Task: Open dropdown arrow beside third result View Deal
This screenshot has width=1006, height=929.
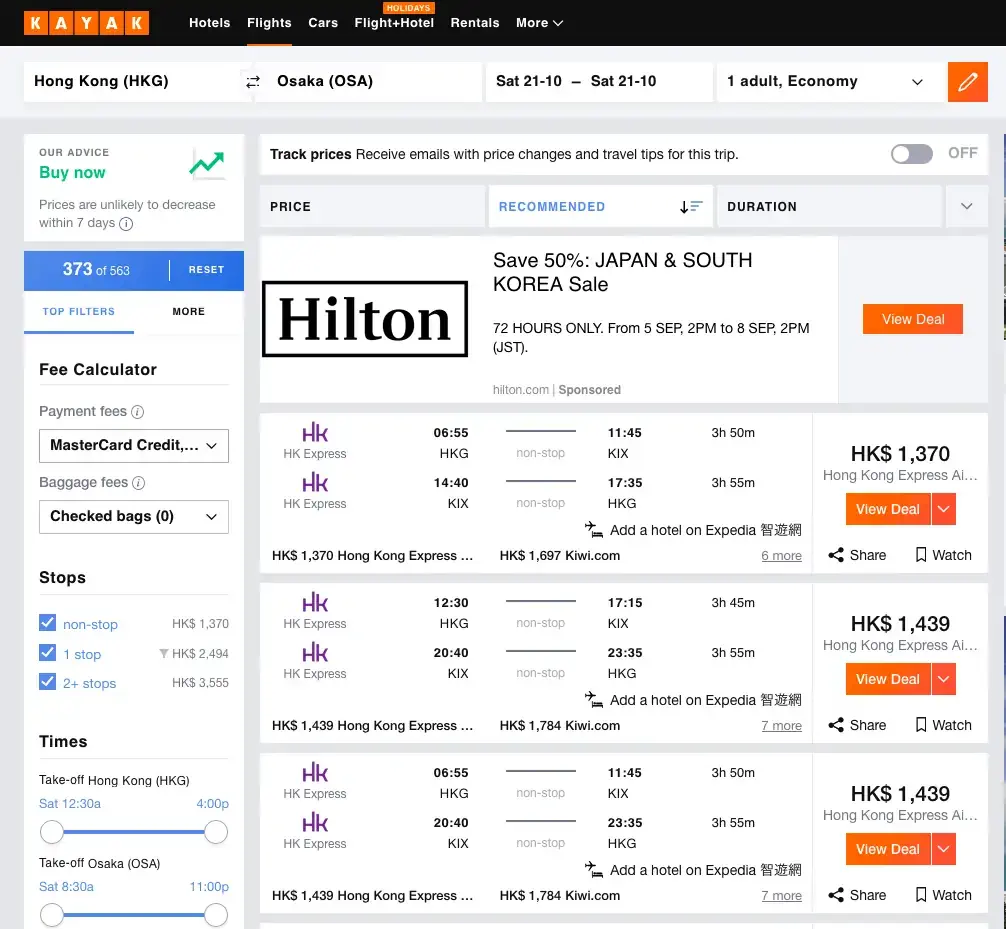Action: pyautogui.click(x=944, y=849)
